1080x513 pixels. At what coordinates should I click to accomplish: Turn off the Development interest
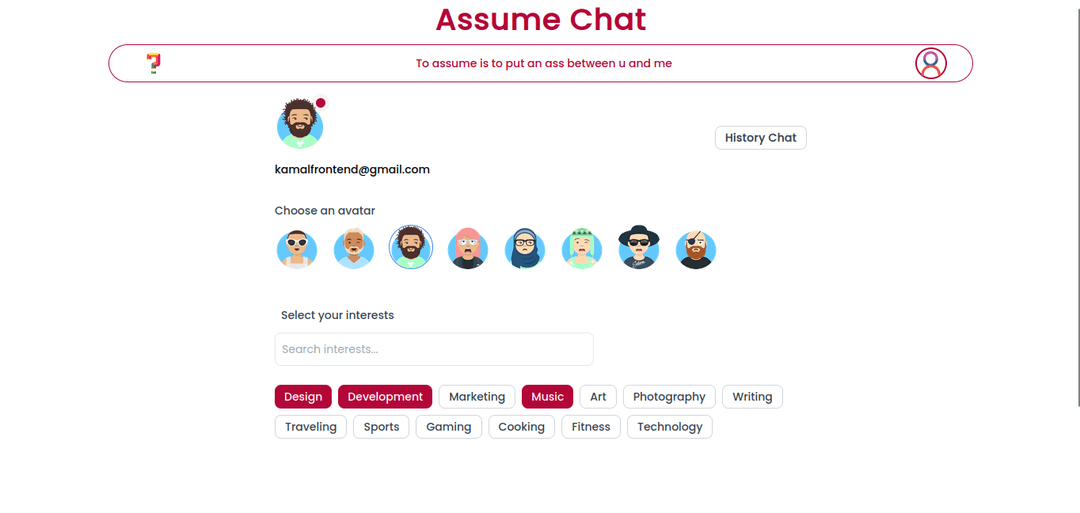pyautogui.click(x=385, y=397)
